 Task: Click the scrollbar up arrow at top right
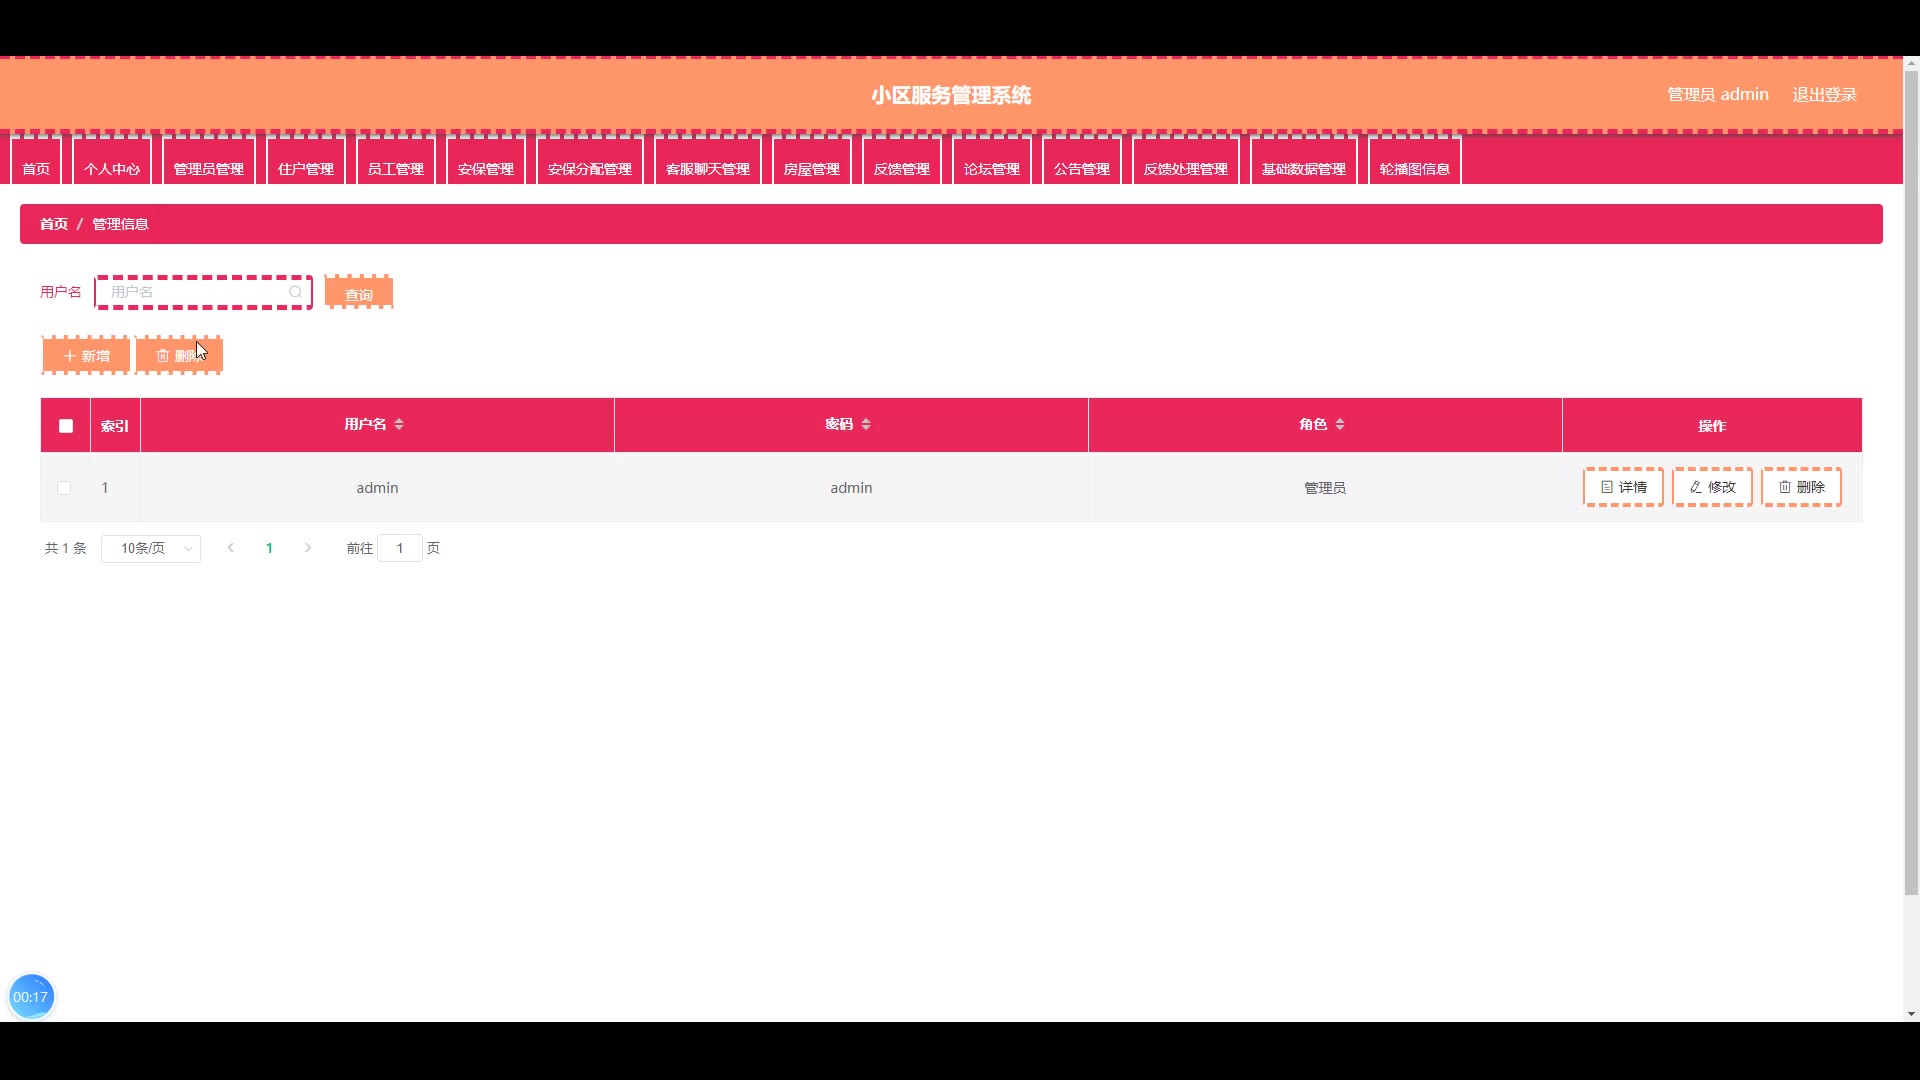pyautogui.click(x=1911, y=64)
